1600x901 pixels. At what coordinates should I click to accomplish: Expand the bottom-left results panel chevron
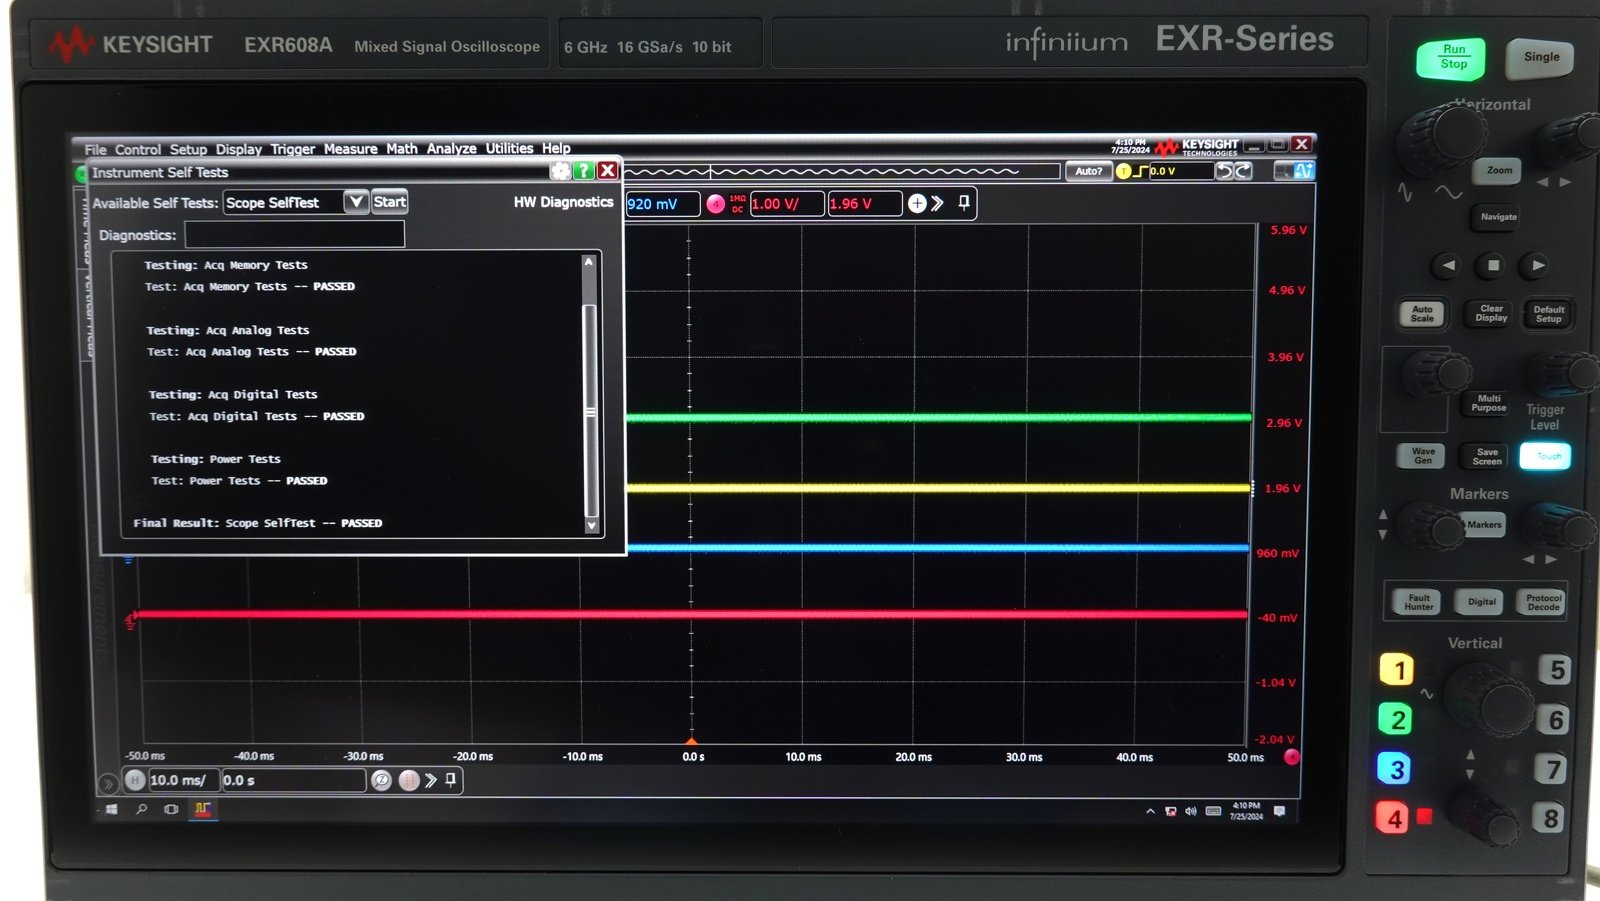coord(108,783)
